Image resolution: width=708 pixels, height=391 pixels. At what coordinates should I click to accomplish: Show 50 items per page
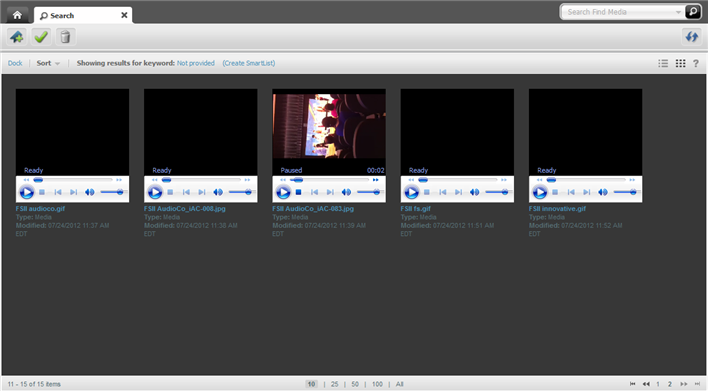pyautogui.click(x=355, y=384)
